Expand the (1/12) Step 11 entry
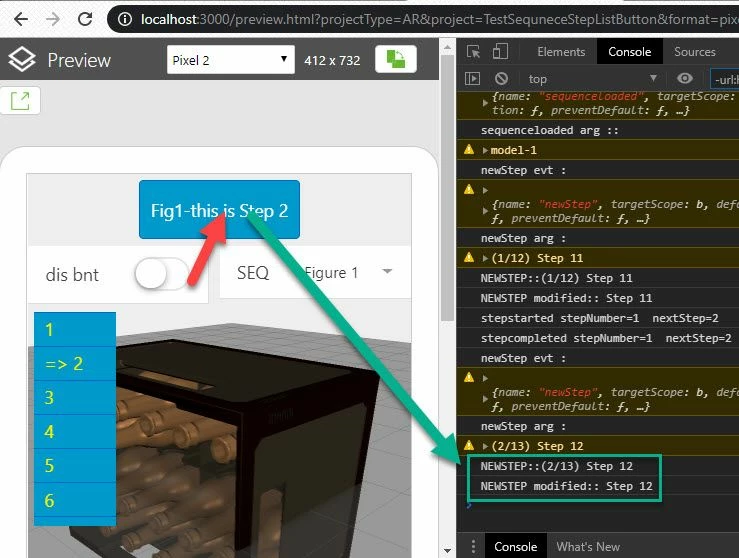The height and width of the screenshot is (558, 739). [485, 258]
